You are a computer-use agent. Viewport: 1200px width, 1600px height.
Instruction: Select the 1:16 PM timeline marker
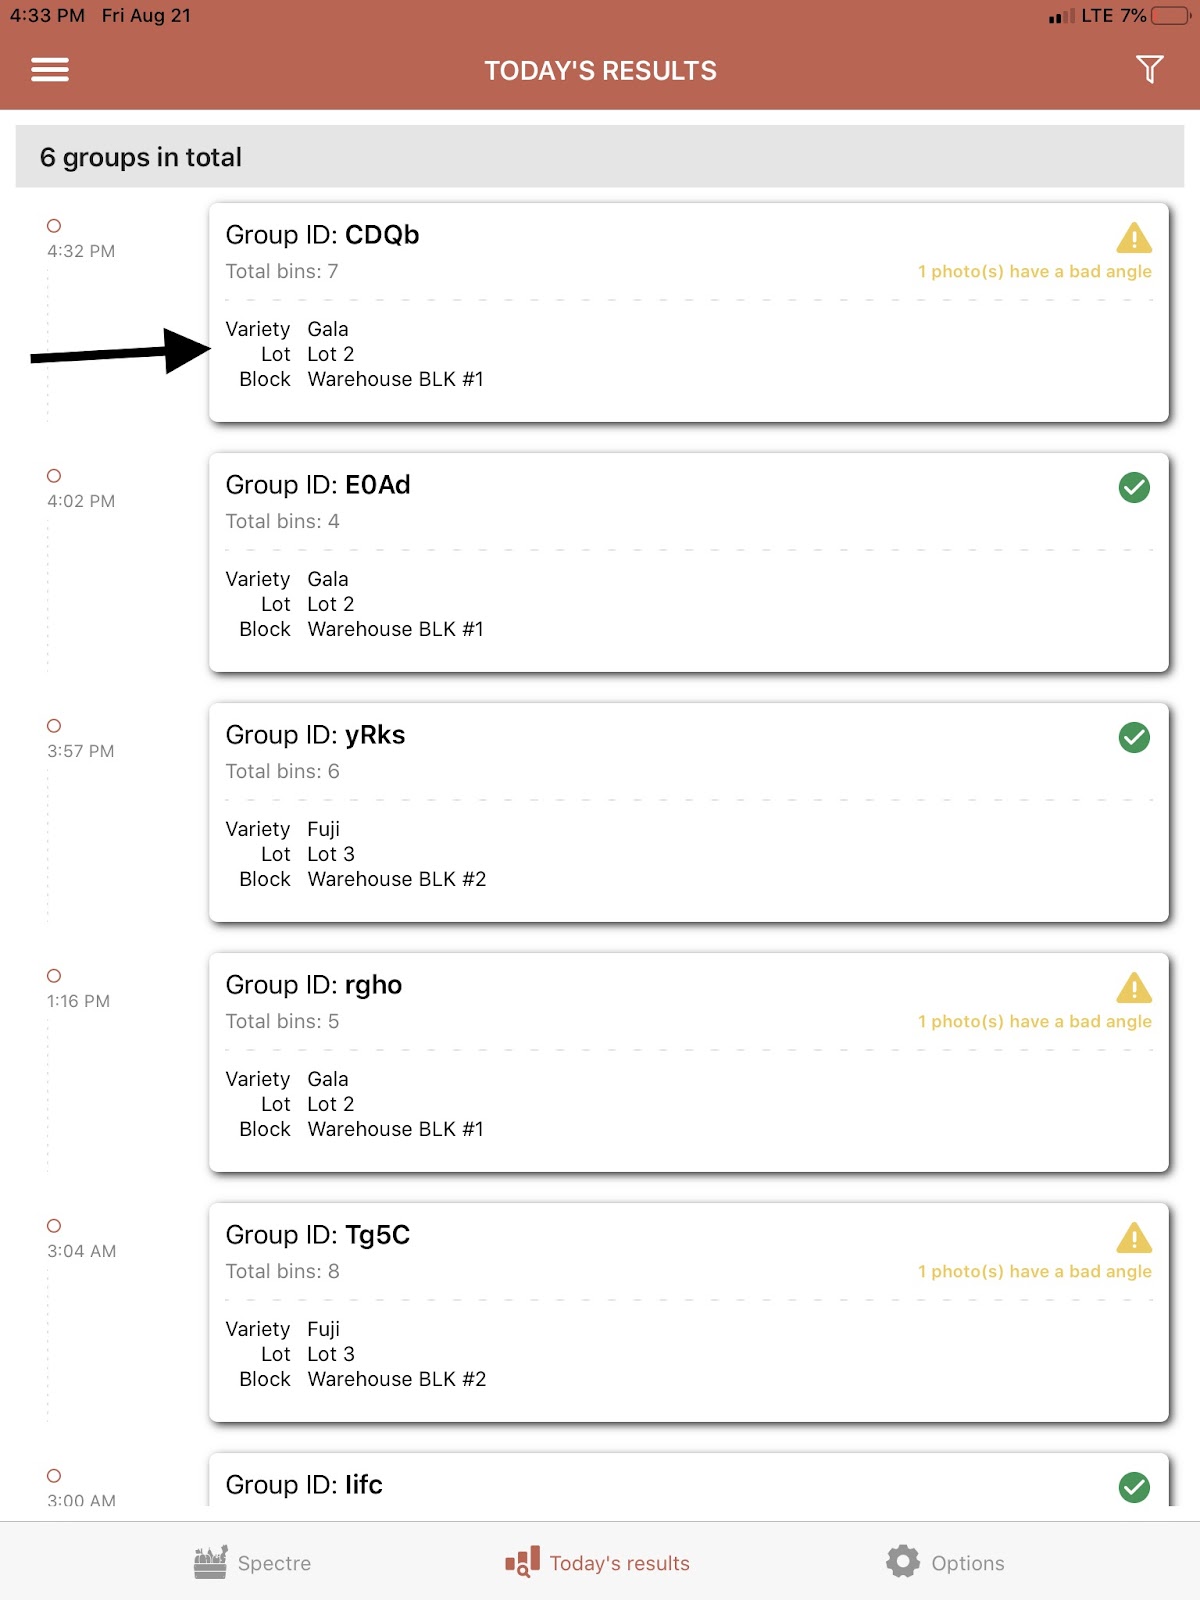(54, 976)
